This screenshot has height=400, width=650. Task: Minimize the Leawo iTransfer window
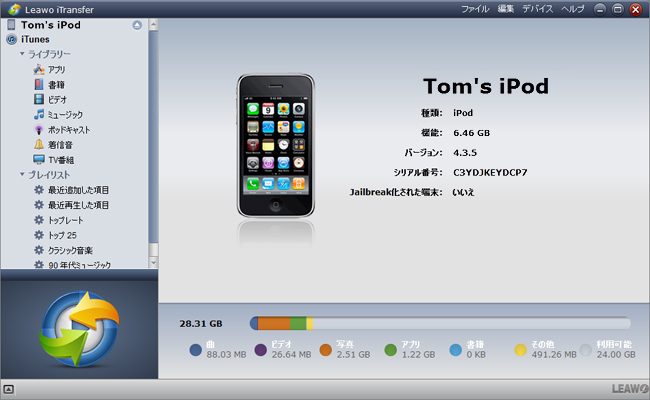599,9
